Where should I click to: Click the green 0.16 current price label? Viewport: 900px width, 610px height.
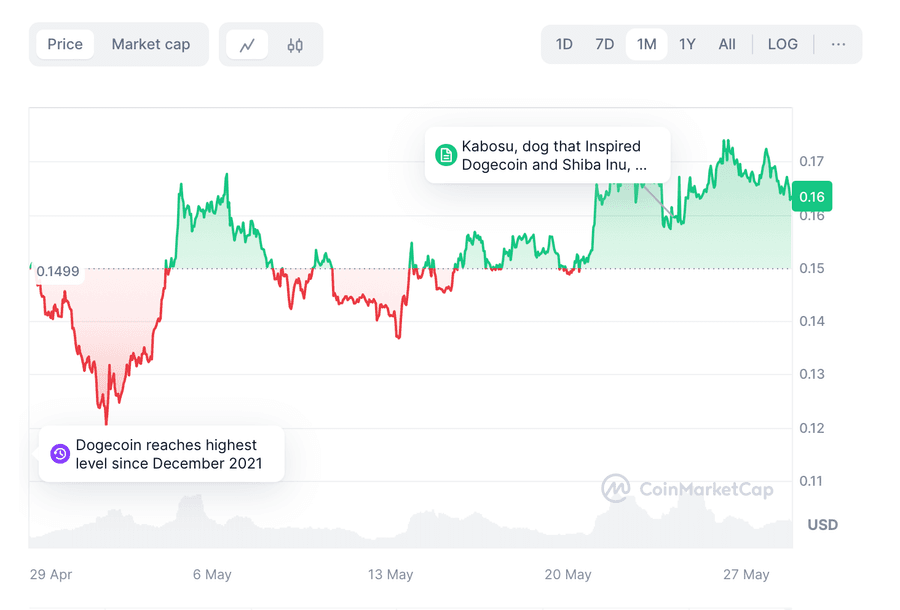click(812, 197)
